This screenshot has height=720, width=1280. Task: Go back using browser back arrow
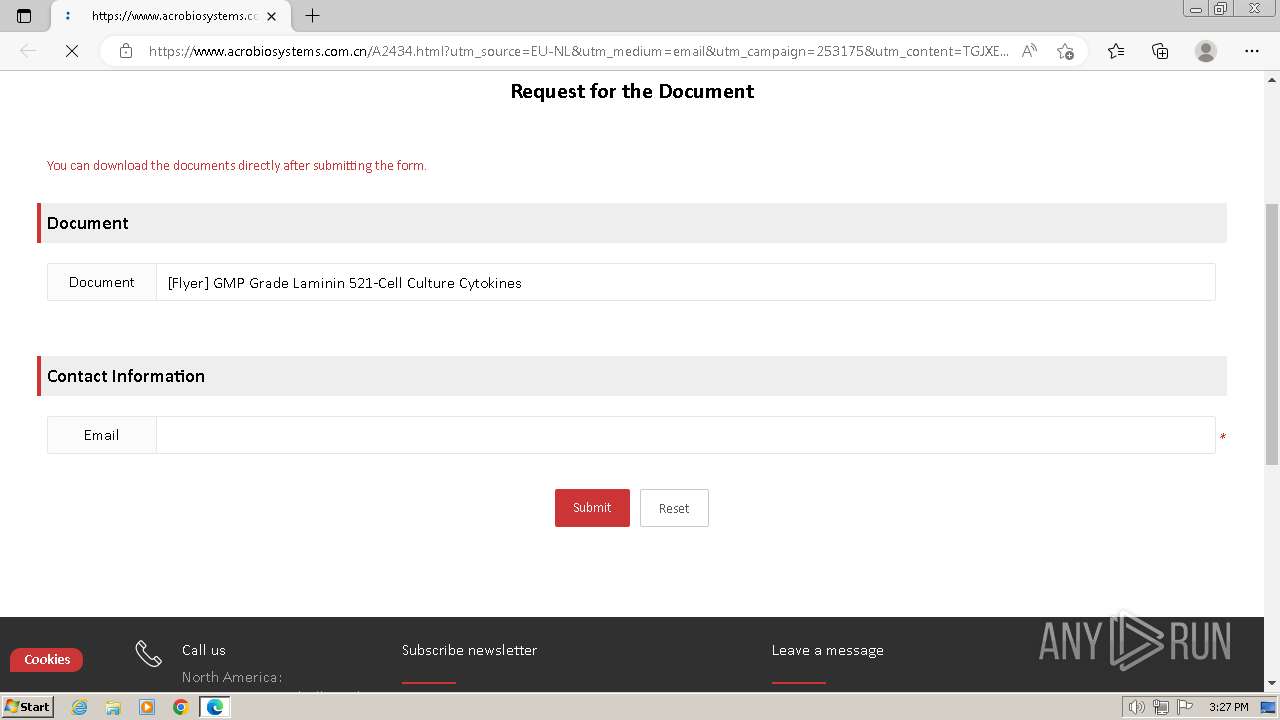pos(28,51)
